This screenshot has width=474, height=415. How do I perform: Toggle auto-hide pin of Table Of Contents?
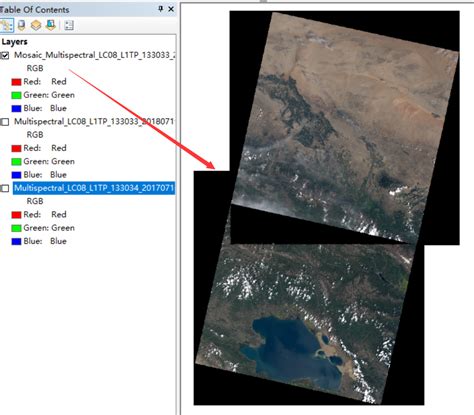(160, 9)
